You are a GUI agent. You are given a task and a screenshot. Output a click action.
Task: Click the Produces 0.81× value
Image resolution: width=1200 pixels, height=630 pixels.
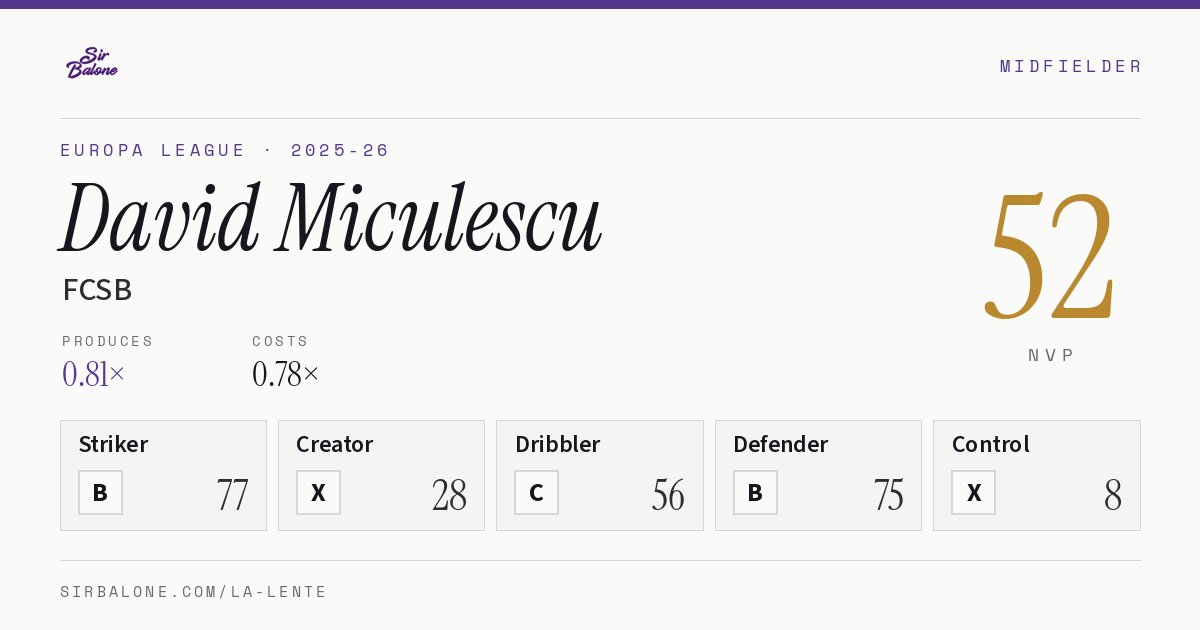94,374
